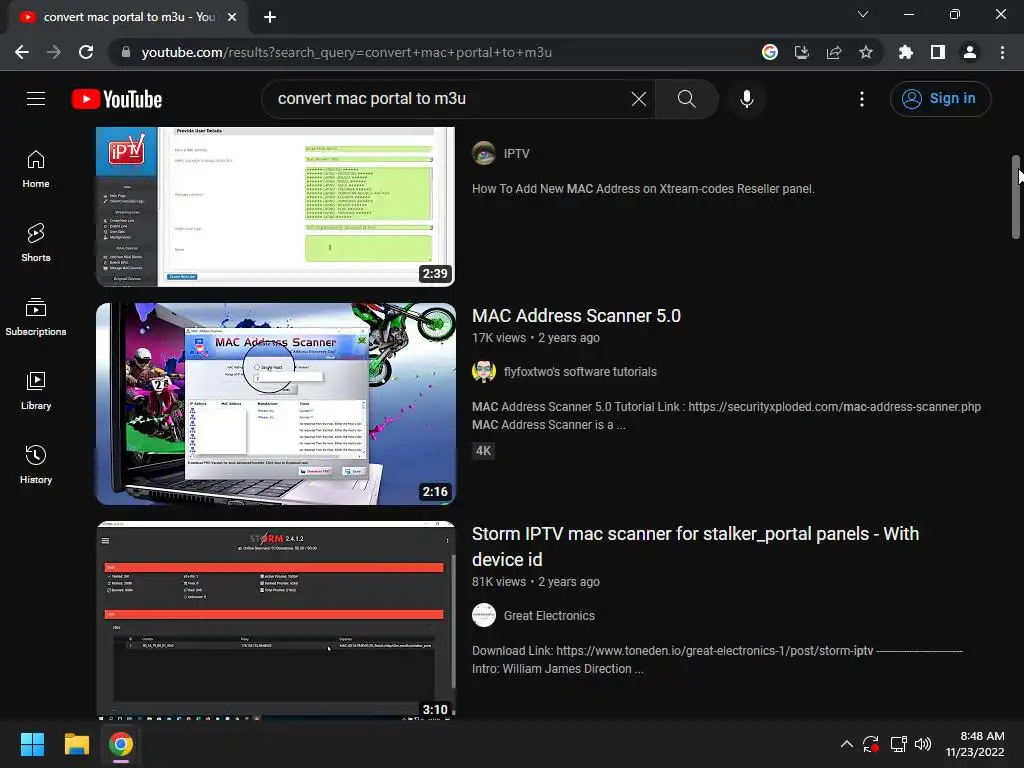Open Storm IPTV mac scanner thumbnail
The image size is (1024, 768).
276,620
